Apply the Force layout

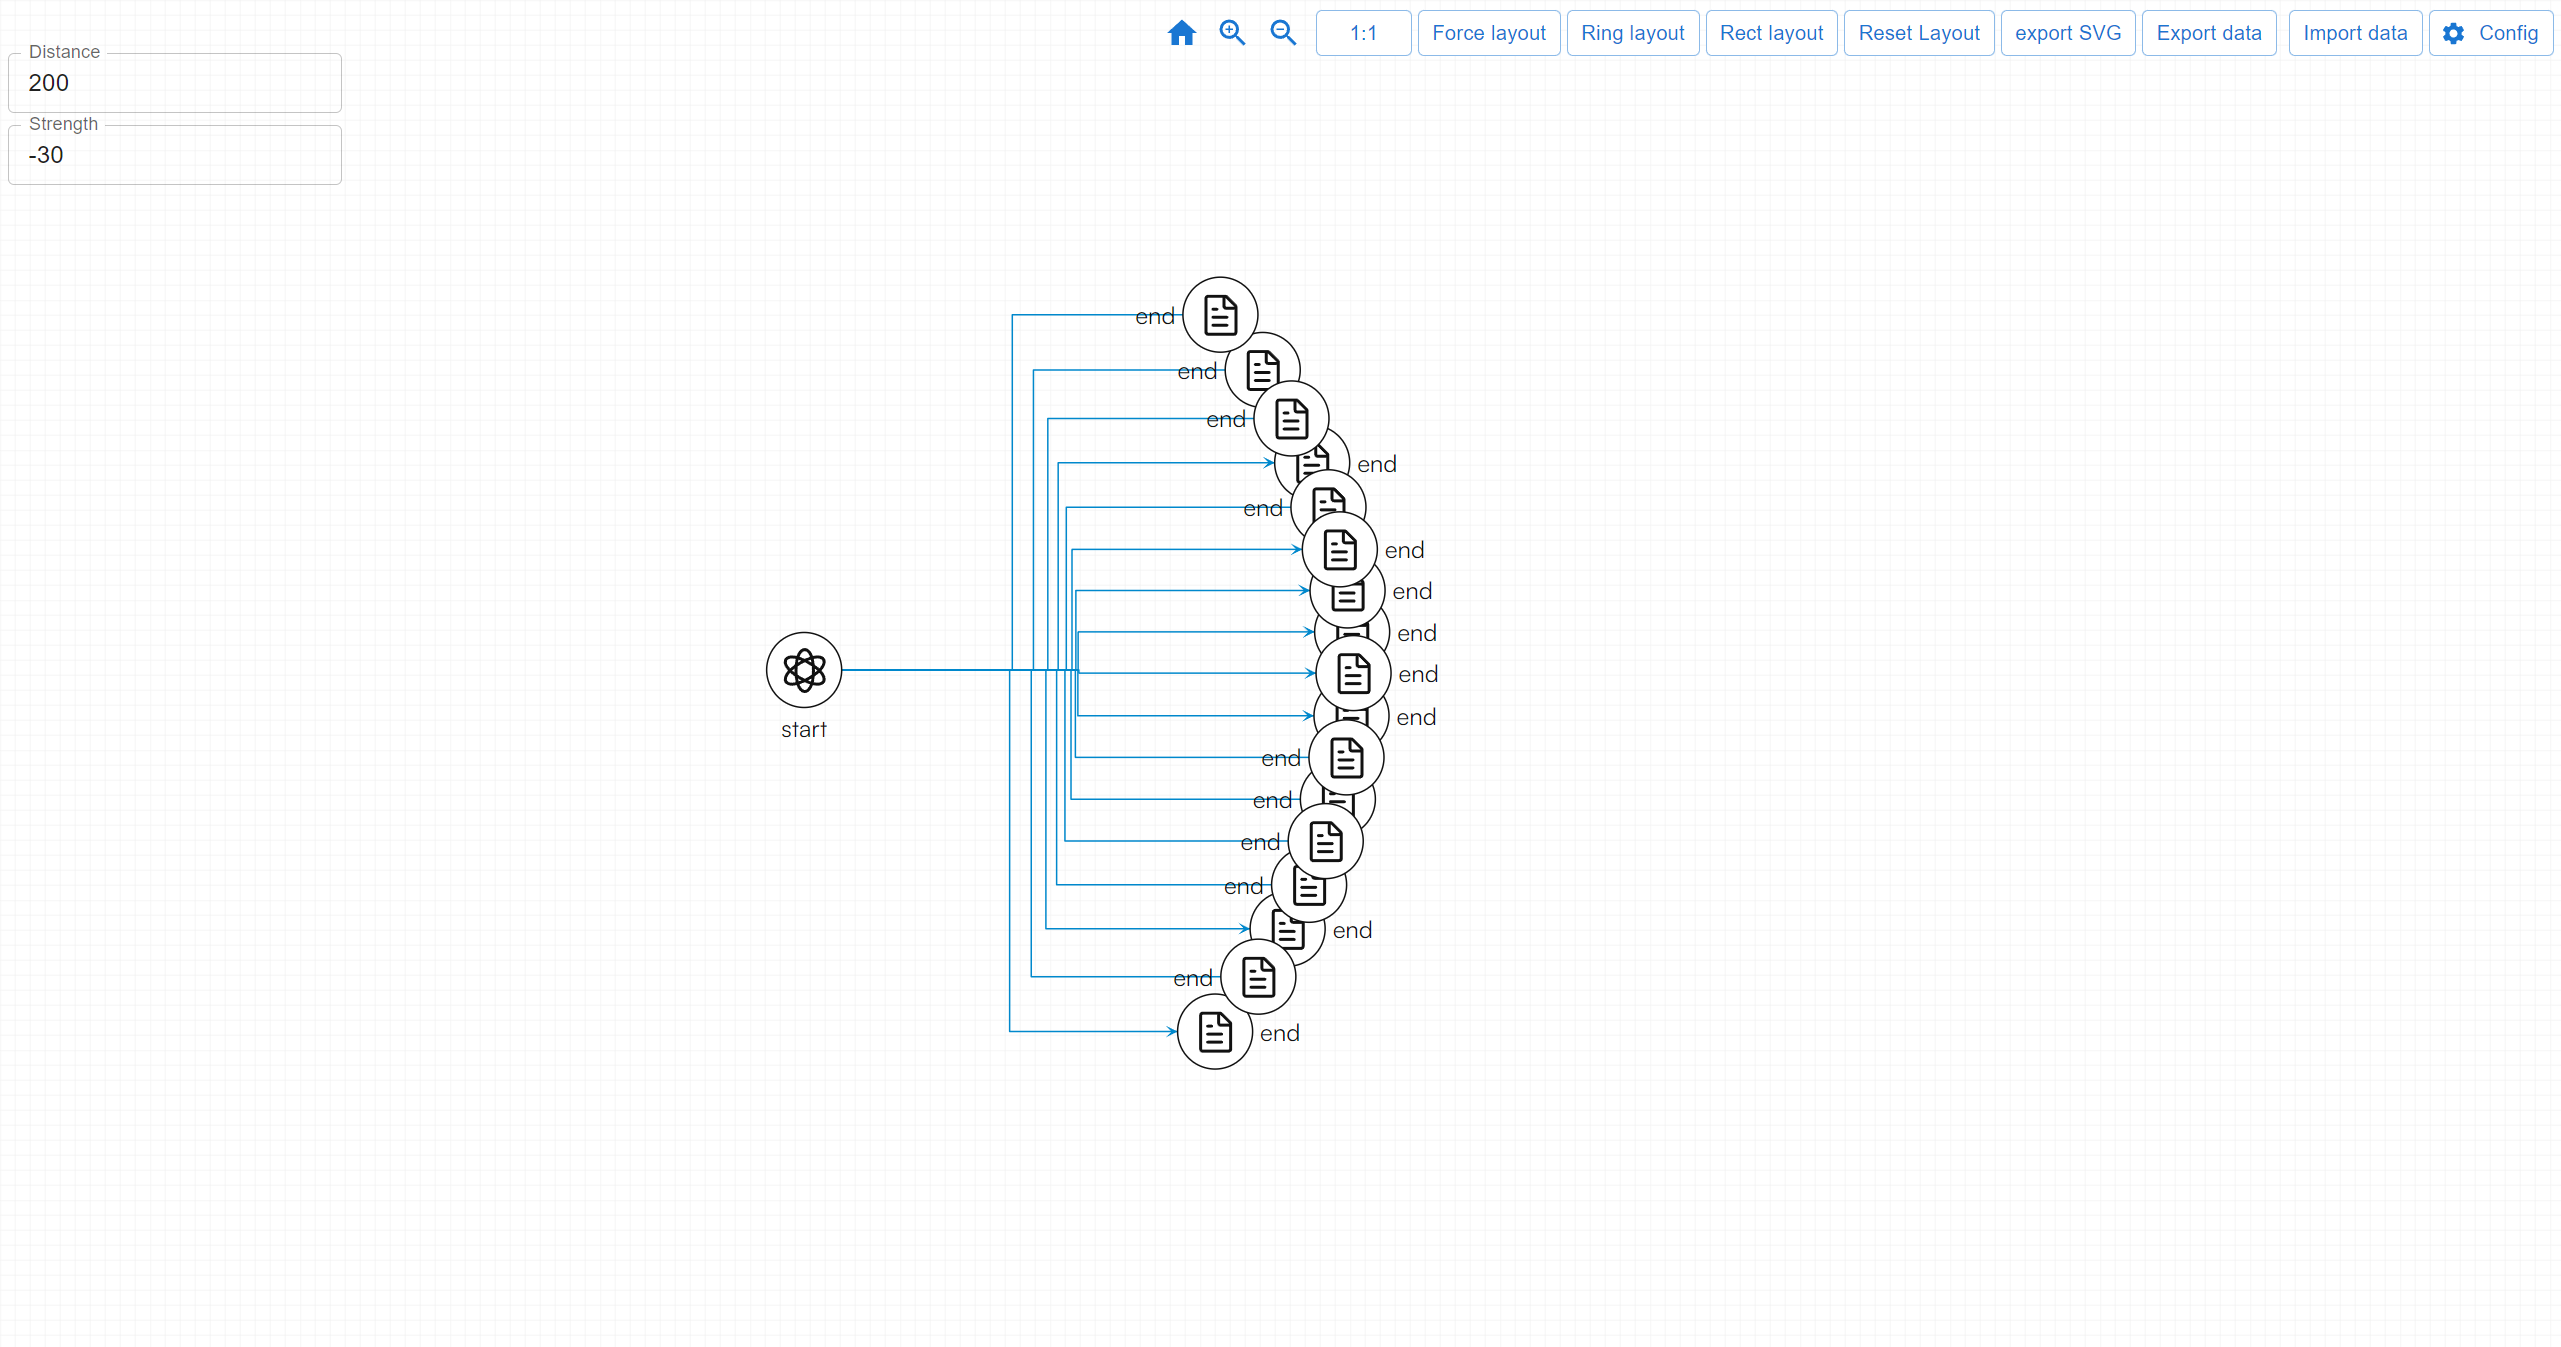click(1488, 33)
